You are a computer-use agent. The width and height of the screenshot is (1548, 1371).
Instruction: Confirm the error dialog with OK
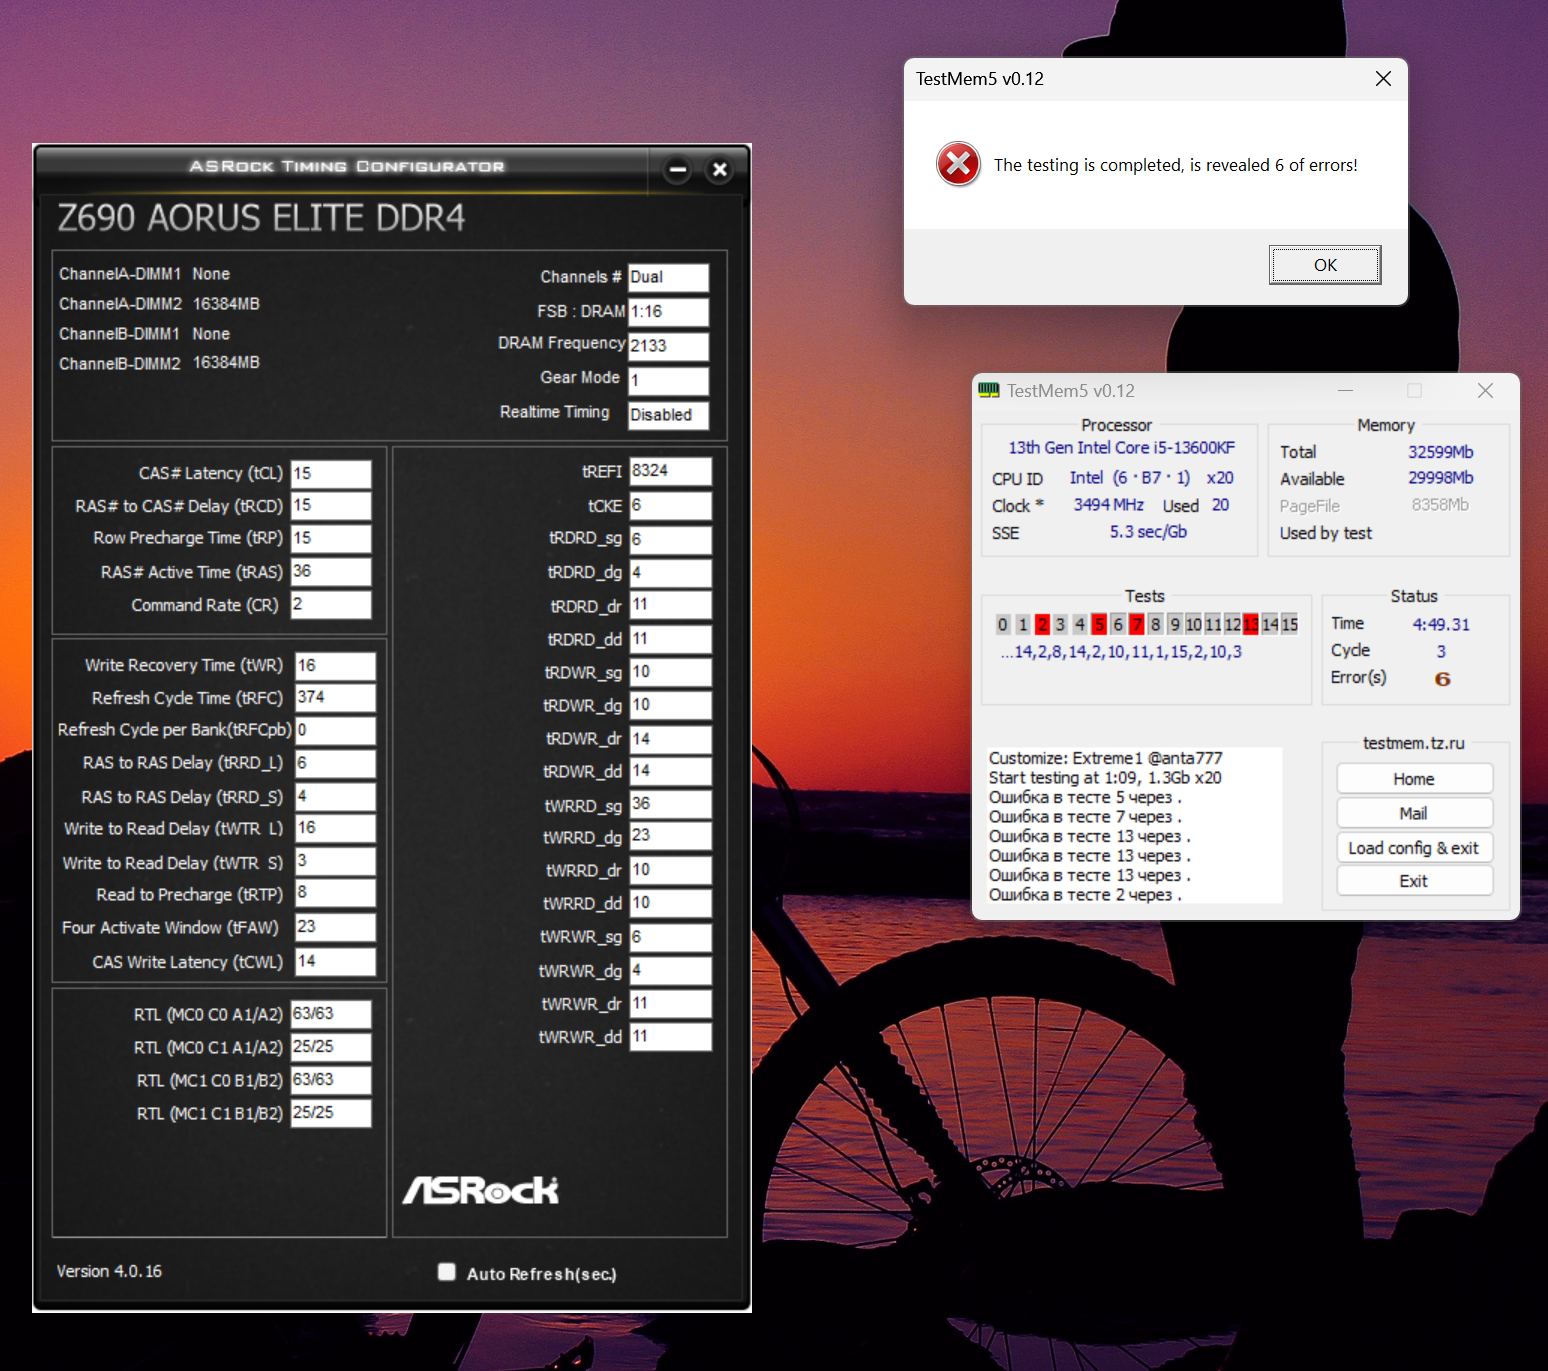click(1325, 265)
